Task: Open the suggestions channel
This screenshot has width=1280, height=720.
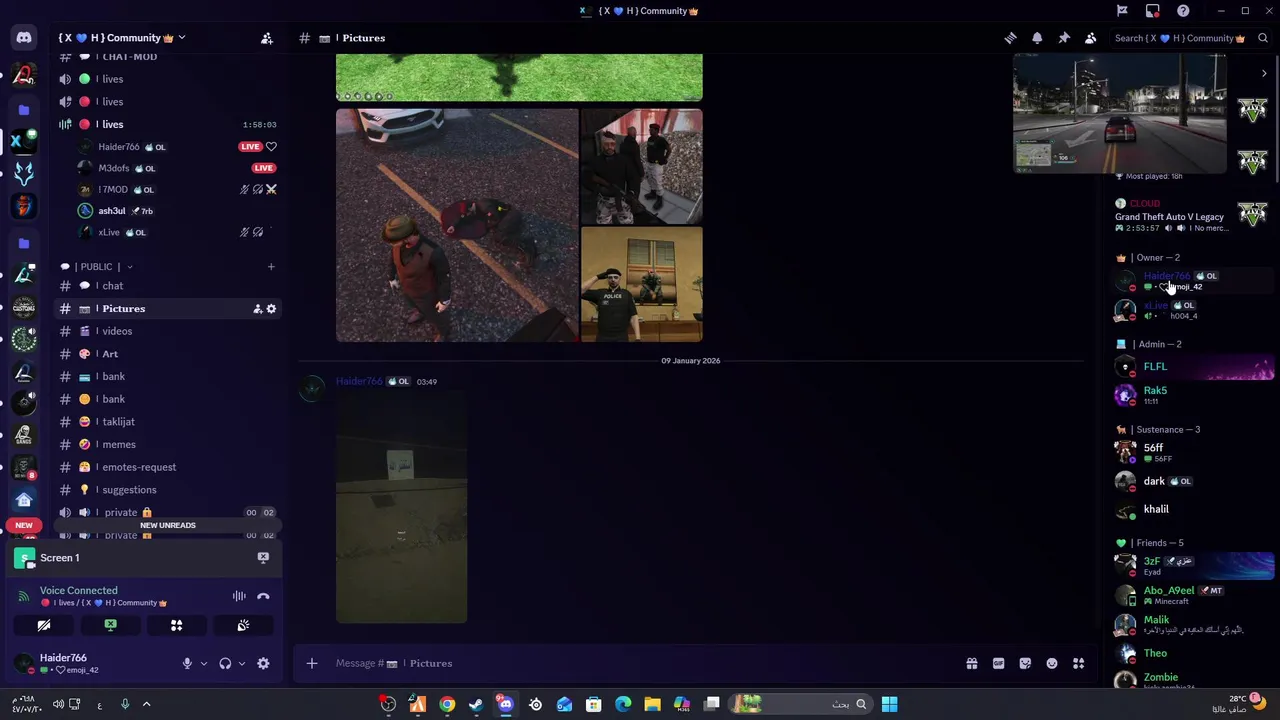Action: pyautogui.click(x=166, y=490)
